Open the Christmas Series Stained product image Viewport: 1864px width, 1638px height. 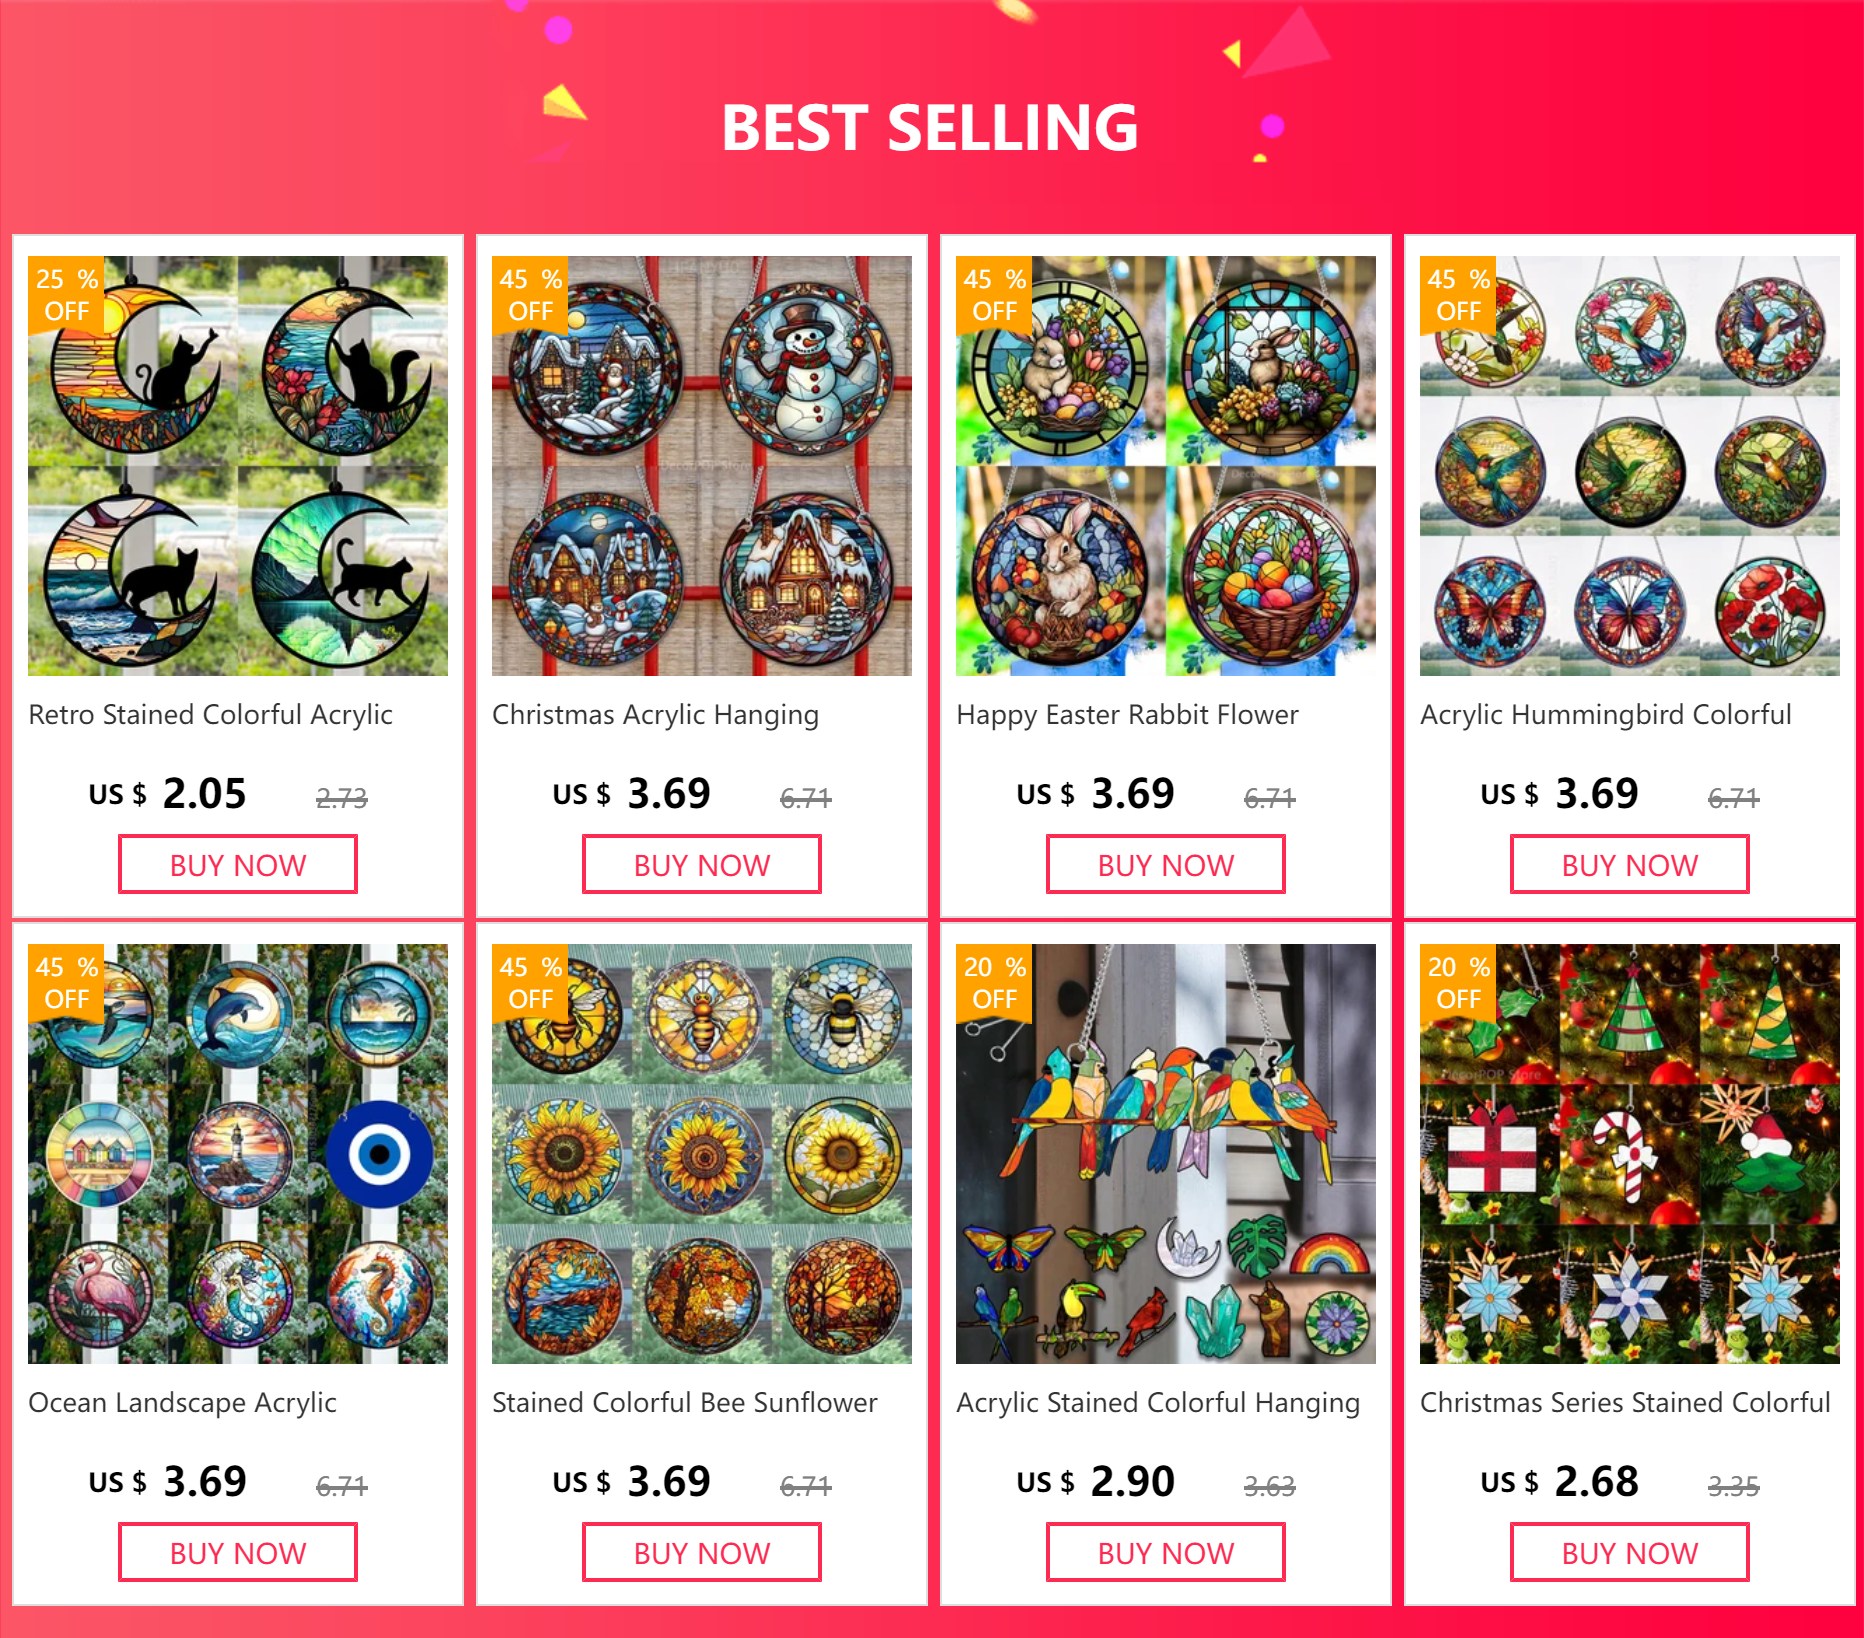(1630, 1154)
